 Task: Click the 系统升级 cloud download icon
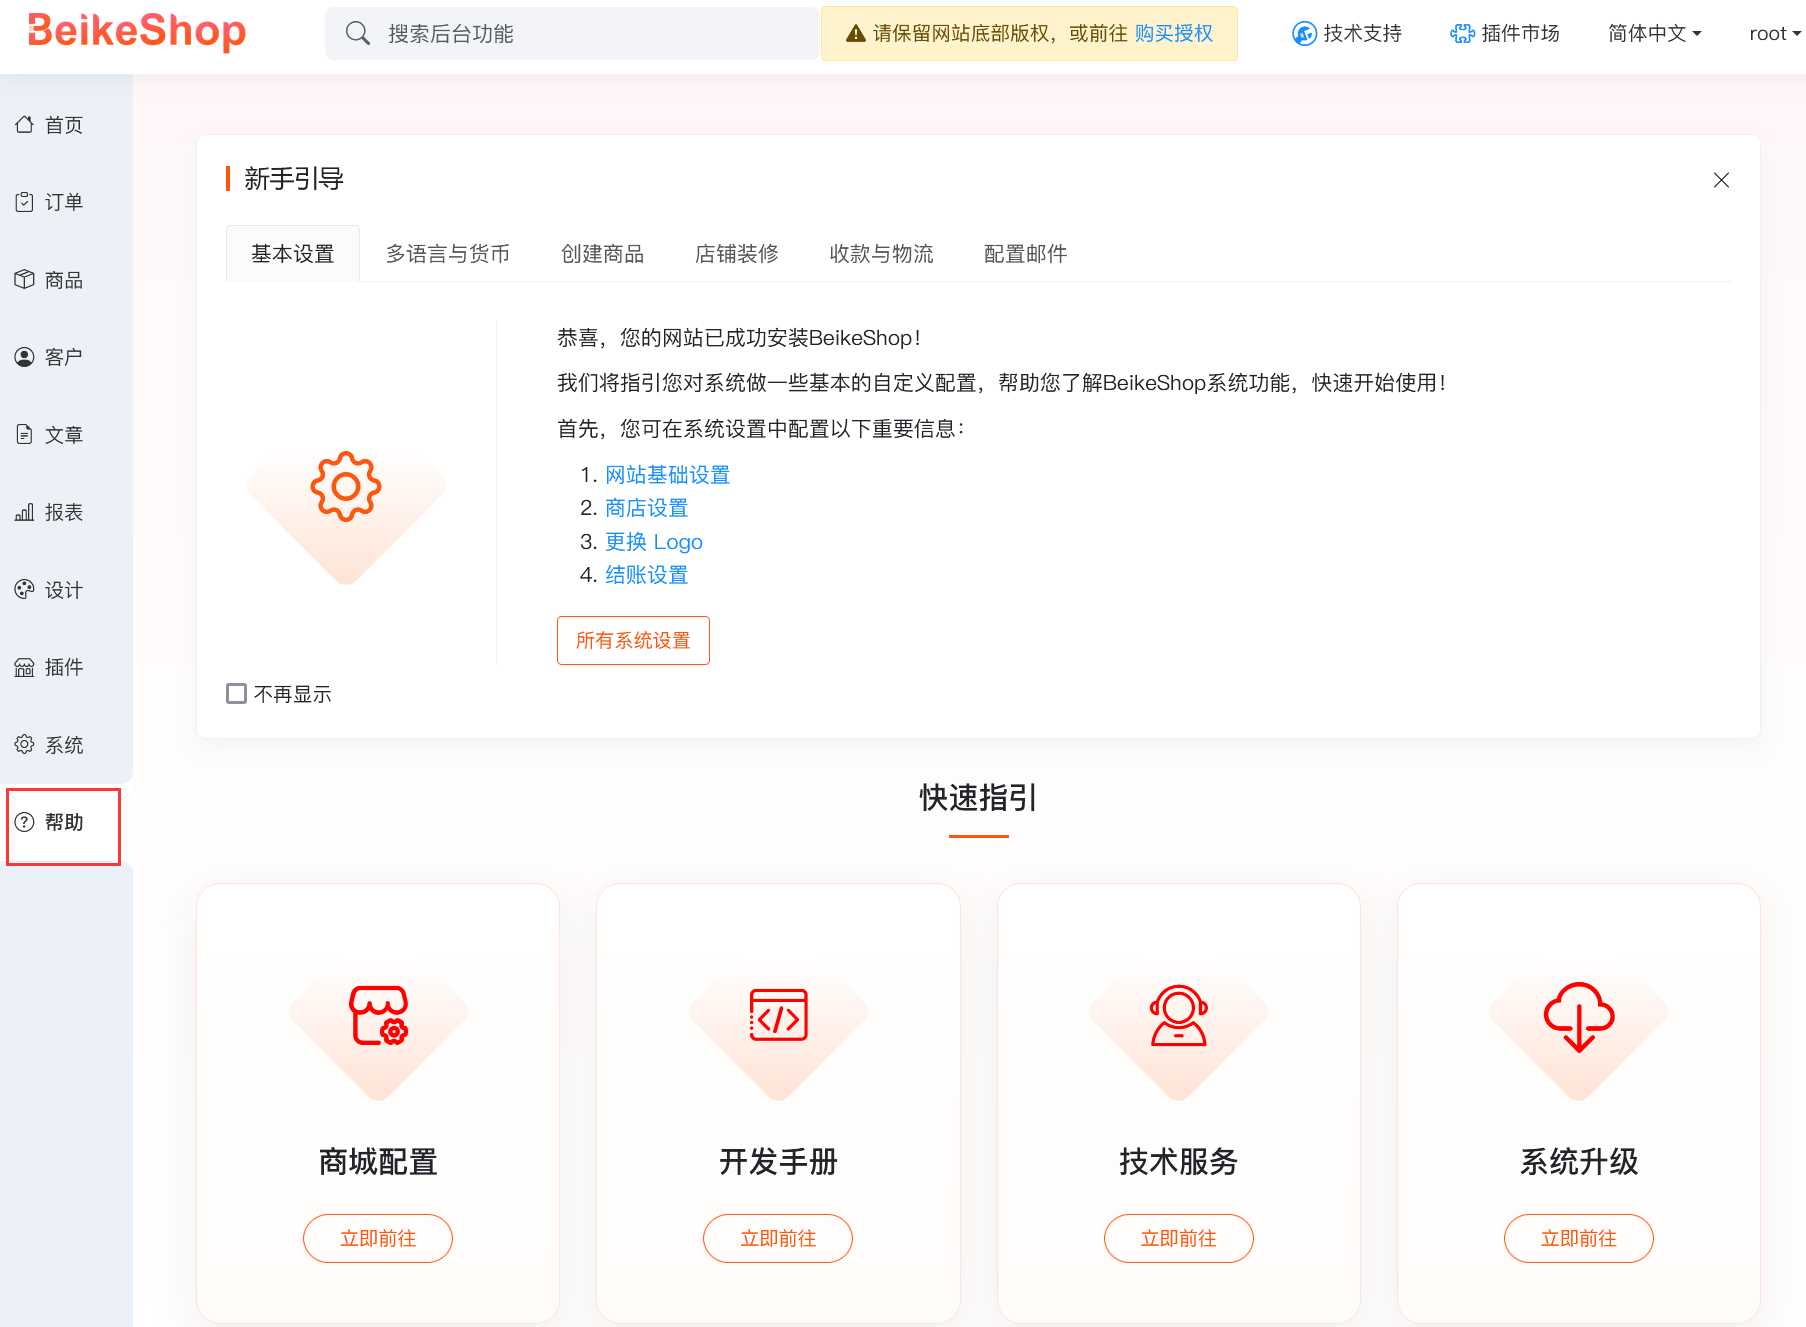1579,1016
